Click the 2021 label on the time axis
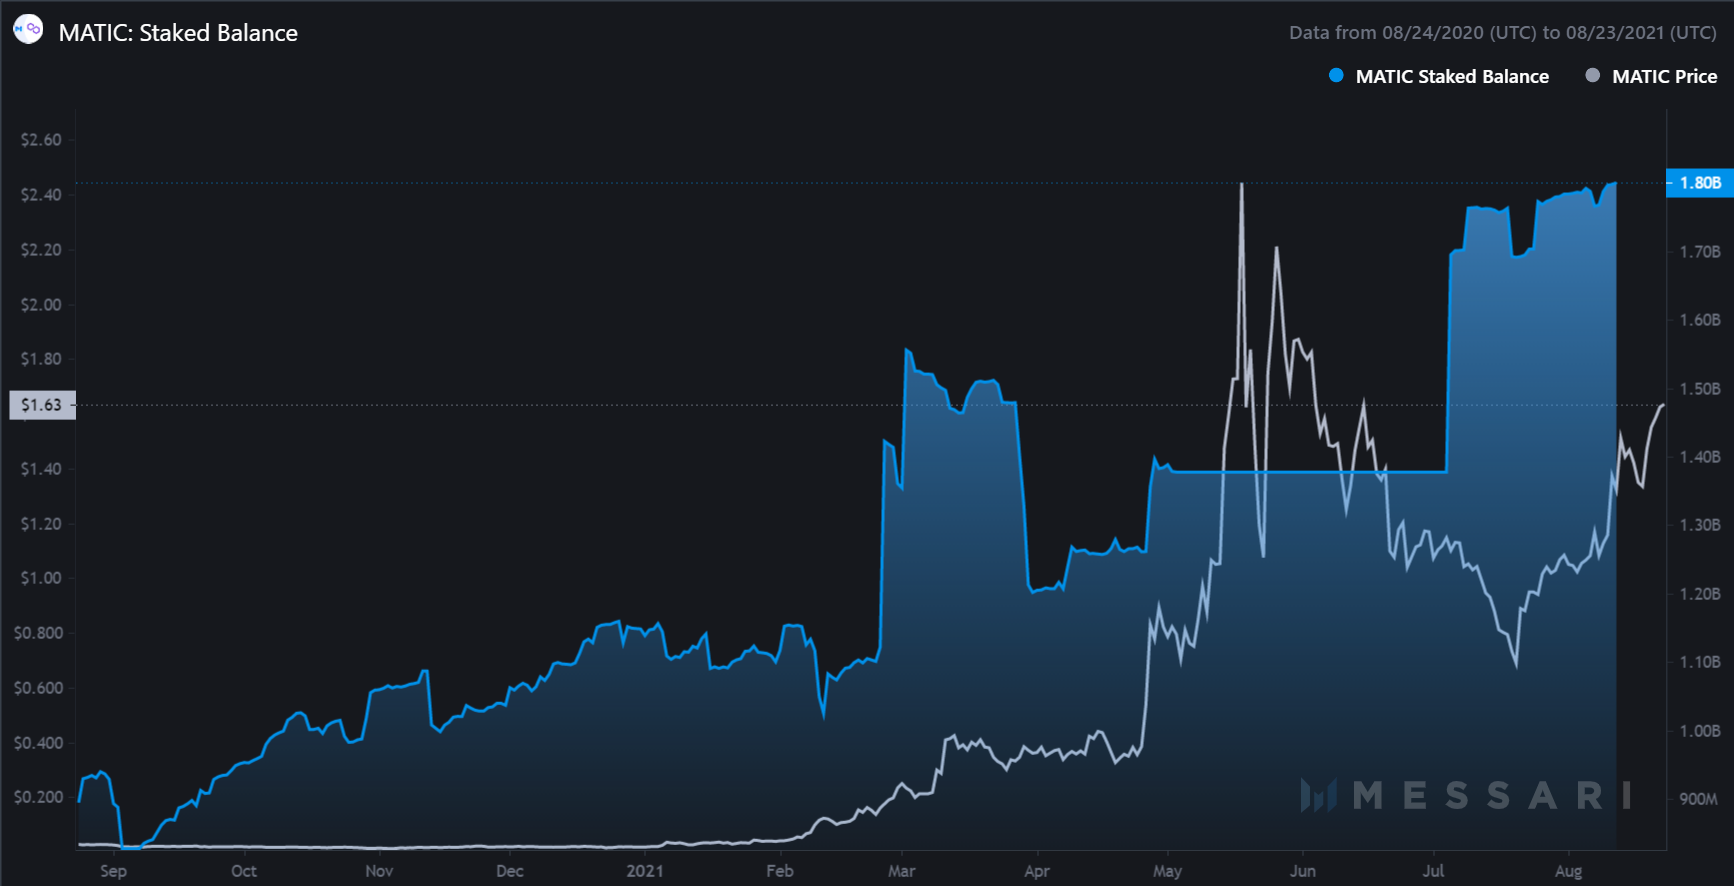Image resolution: width=1734 pixels, height=886 pixels. click(x=645, y=871)
